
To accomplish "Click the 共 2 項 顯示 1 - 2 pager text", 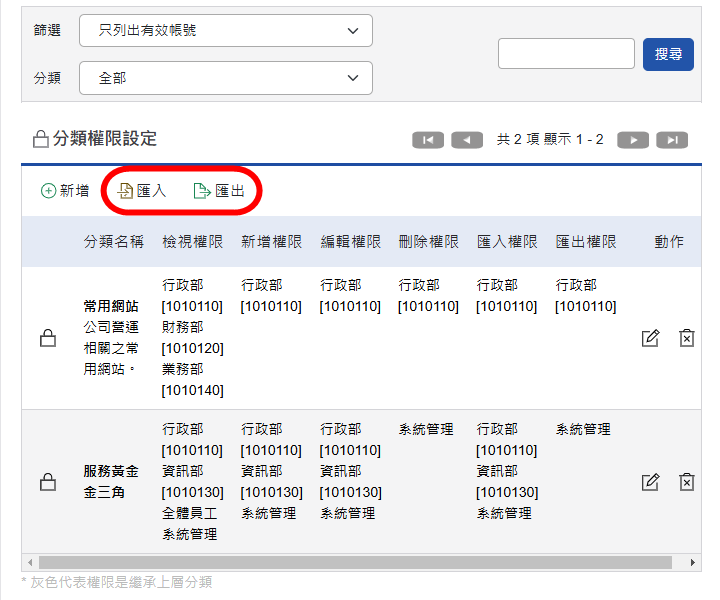I will coord(550,139).
